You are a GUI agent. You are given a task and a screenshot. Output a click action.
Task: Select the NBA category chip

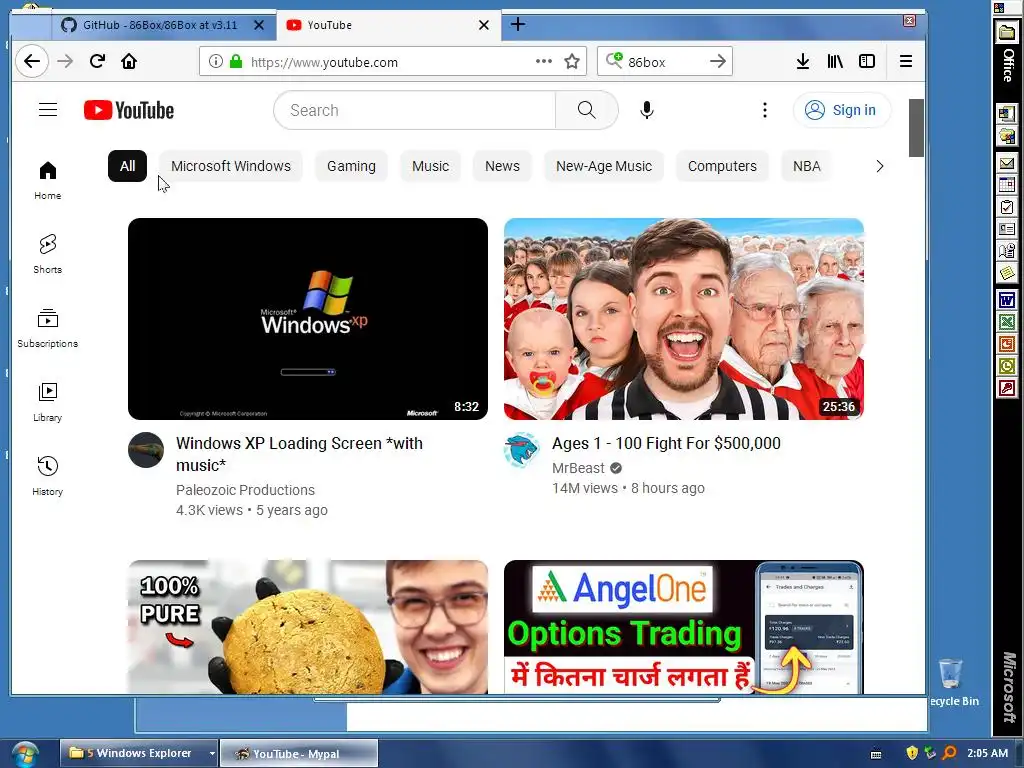tap(807, 166)
